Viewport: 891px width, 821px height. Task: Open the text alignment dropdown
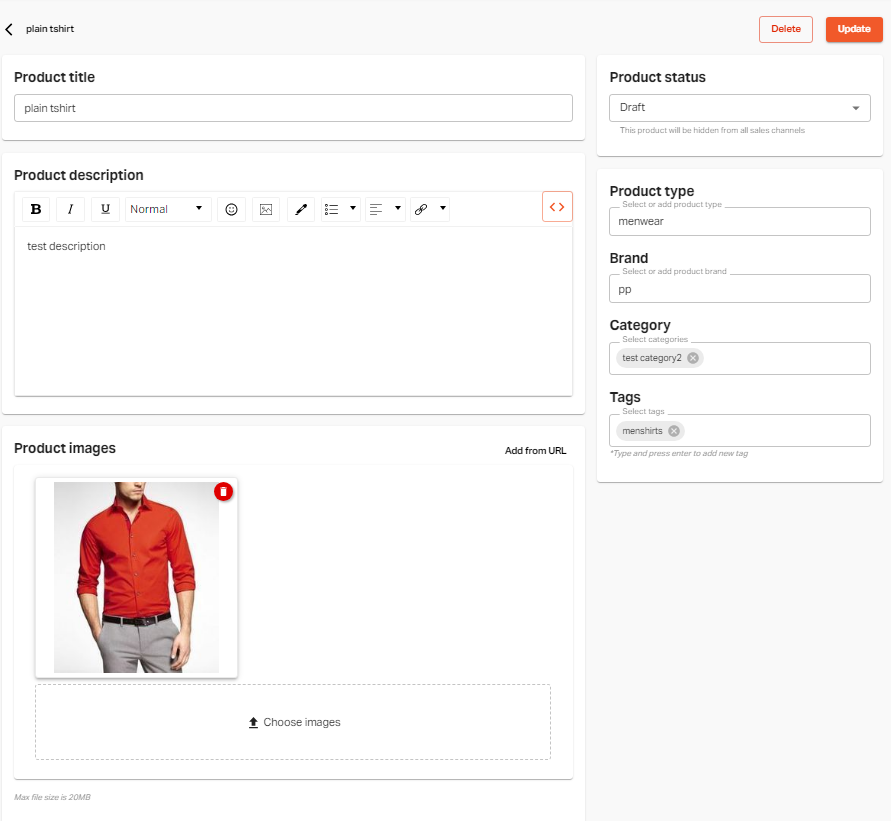click(385, 209)
